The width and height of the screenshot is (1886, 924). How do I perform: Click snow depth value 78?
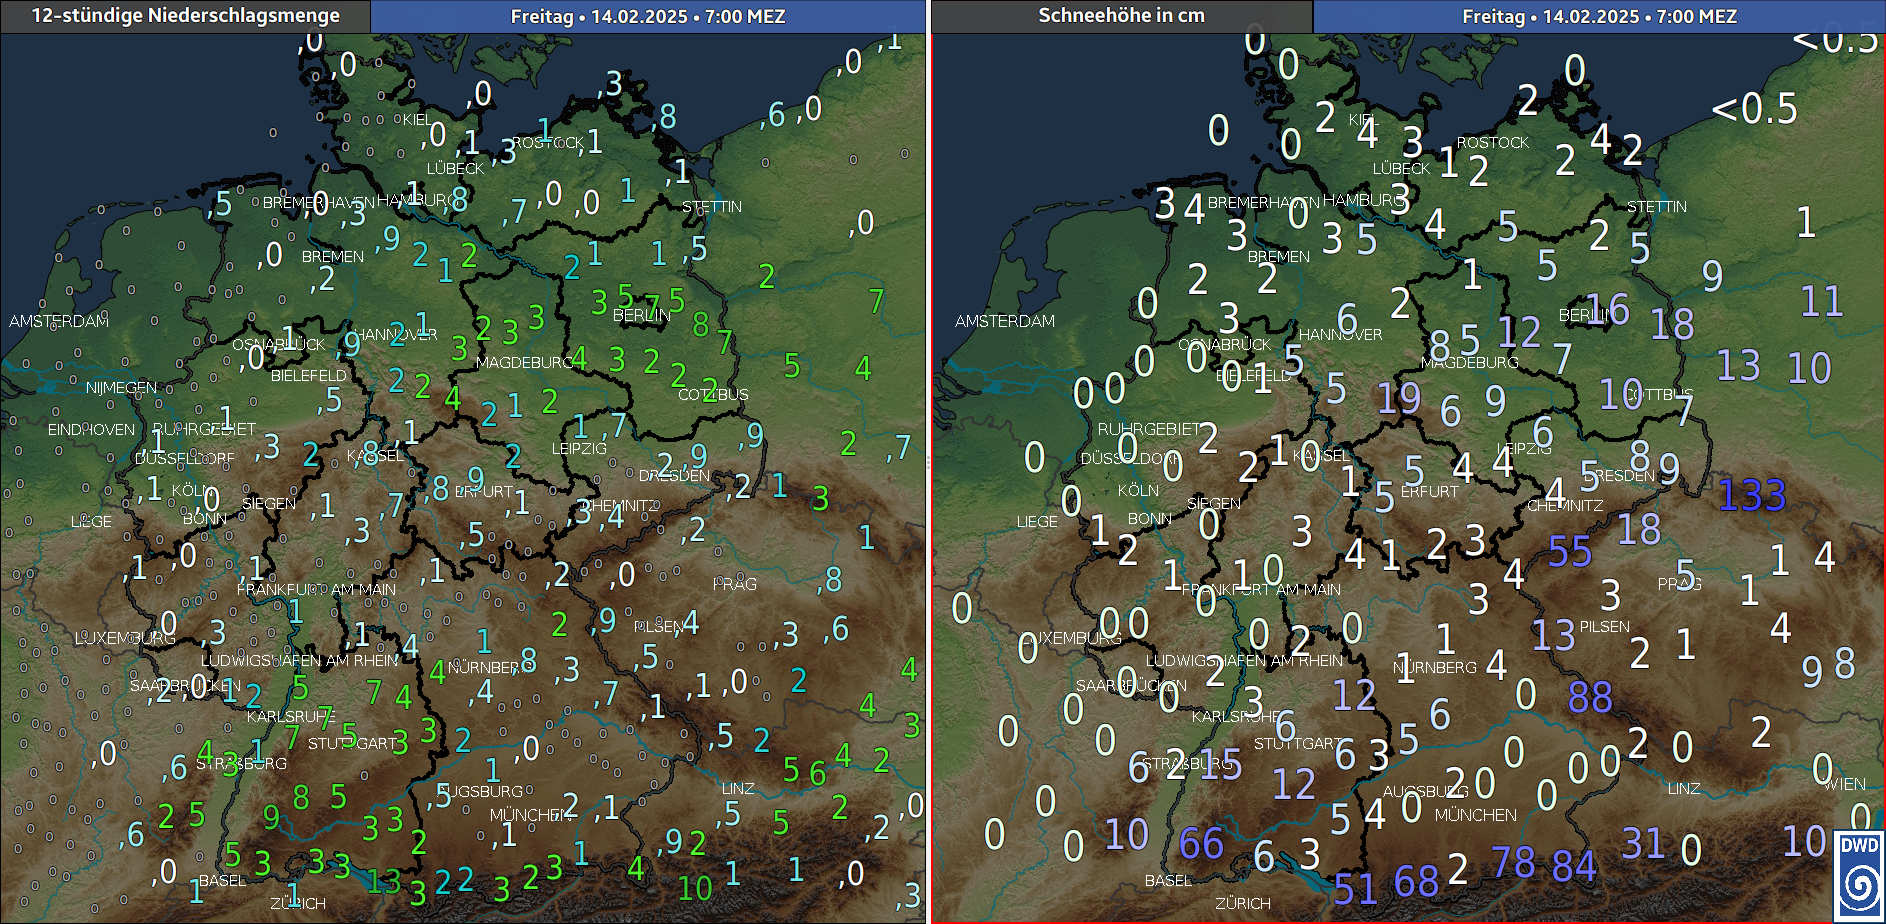(x=1513, y=862)
